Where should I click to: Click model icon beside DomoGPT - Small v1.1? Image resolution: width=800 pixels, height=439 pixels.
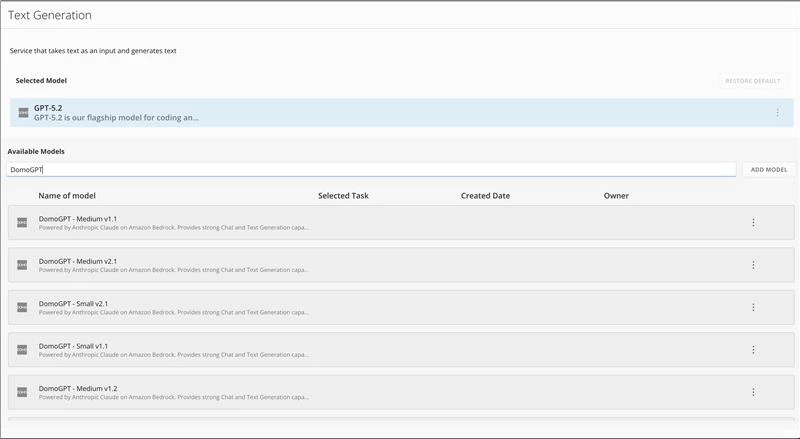click(x=22, y=350)
